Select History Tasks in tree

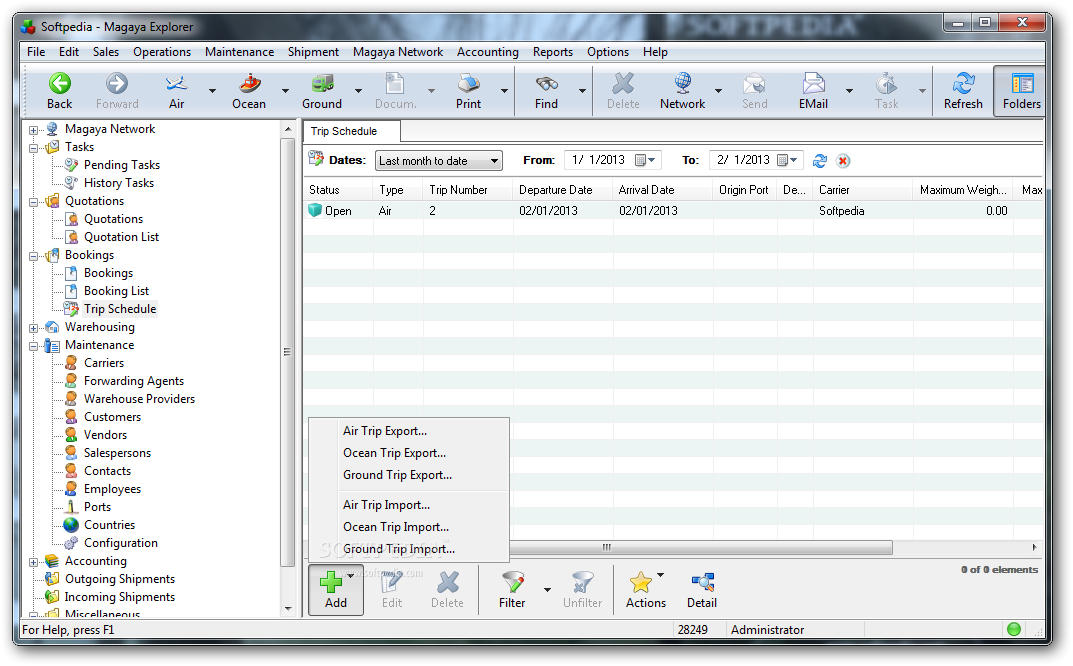118,183
